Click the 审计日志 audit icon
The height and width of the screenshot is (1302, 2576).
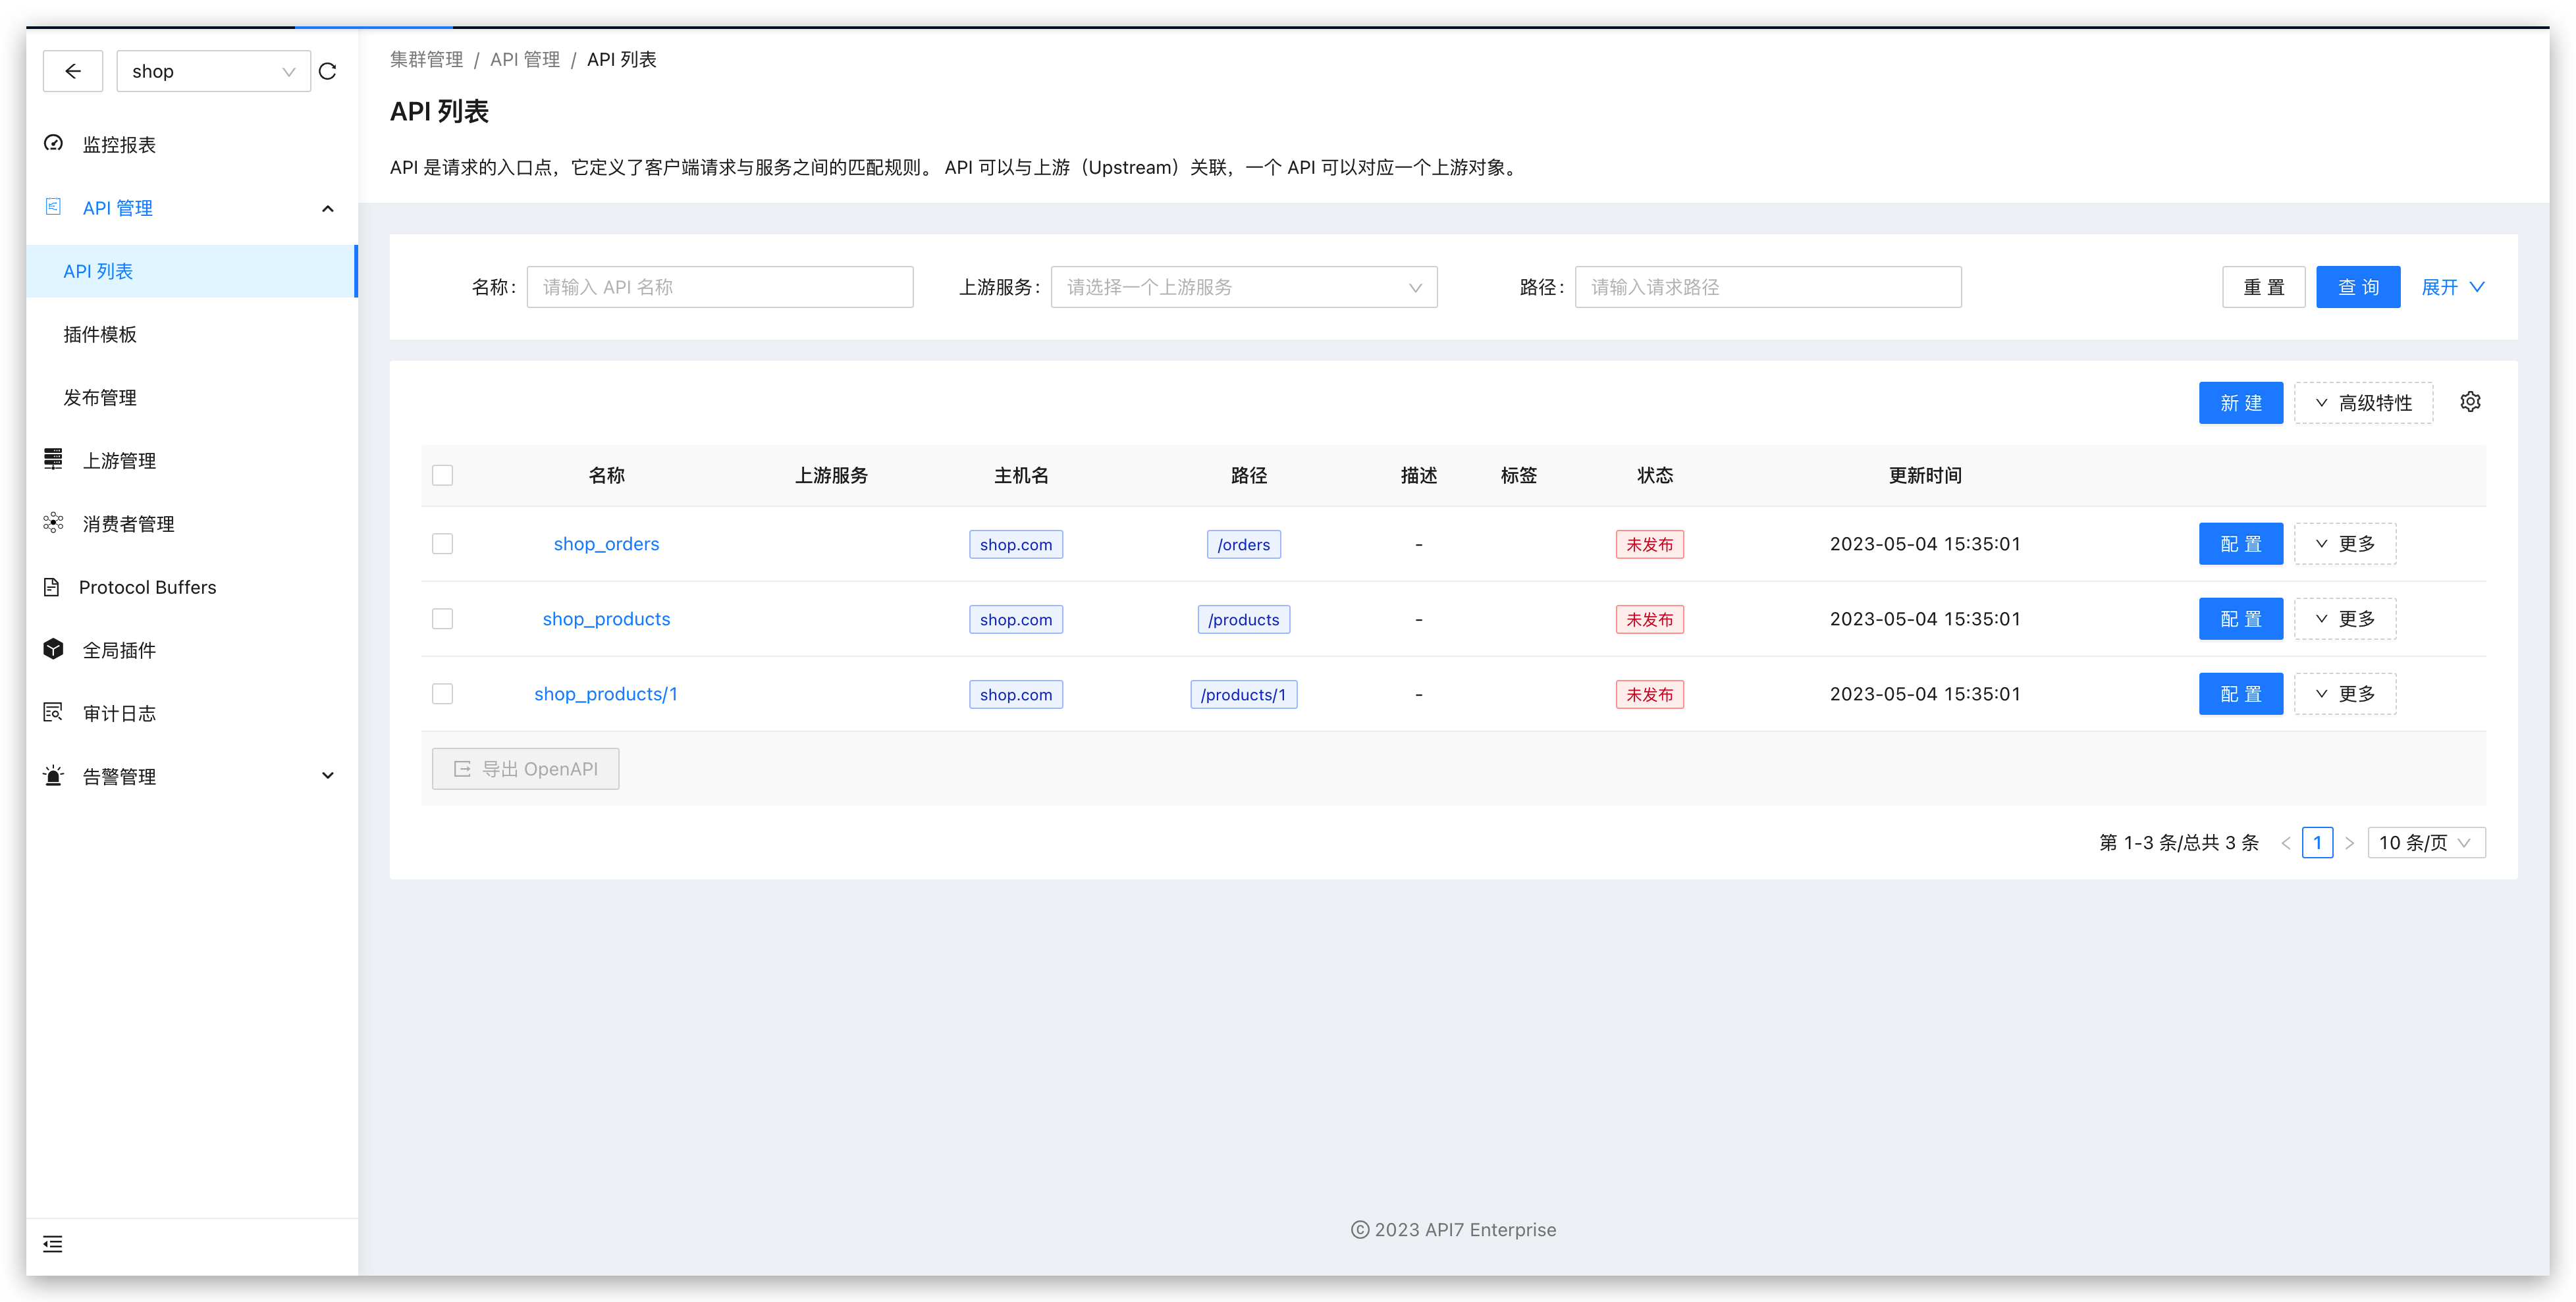[54, 713]
